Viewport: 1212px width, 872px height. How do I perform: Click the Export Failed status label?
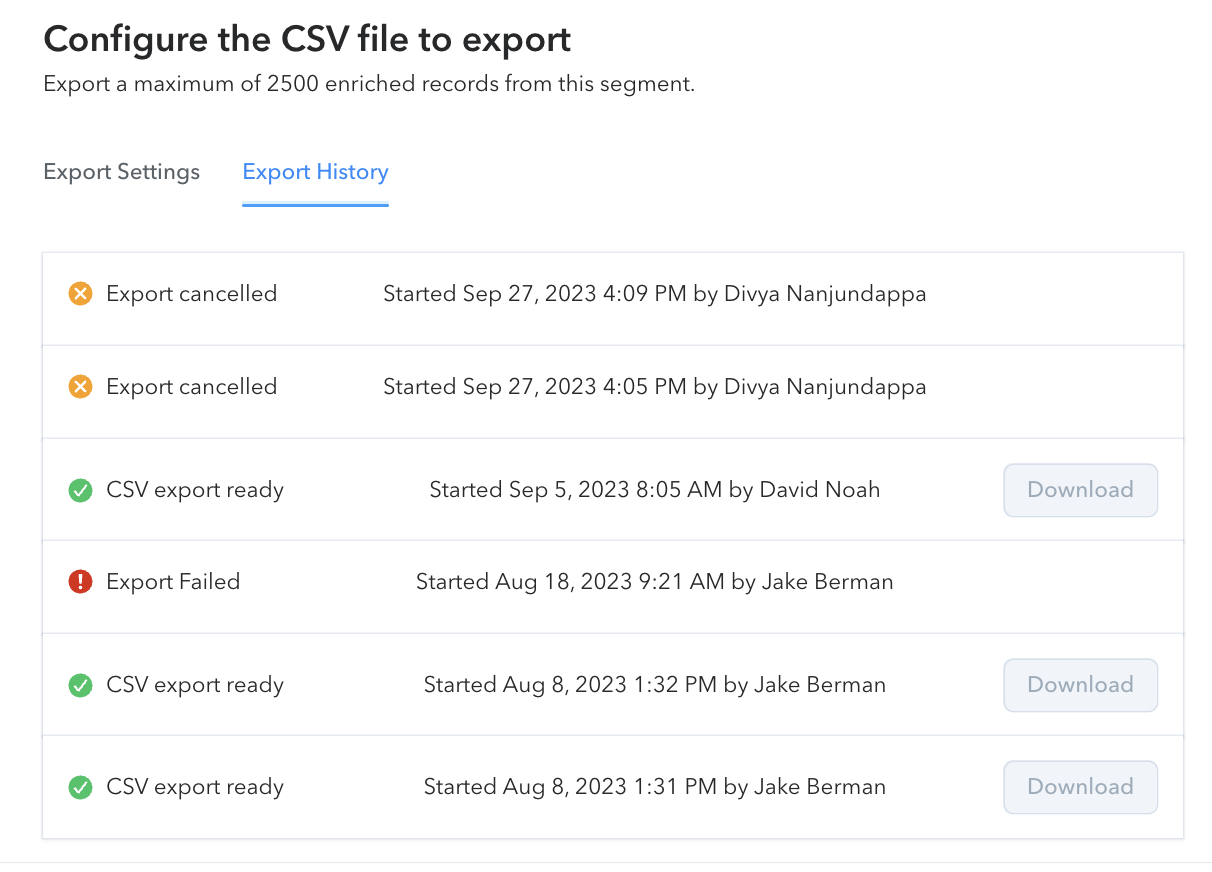pyautogui.click(x=173, y=582)
